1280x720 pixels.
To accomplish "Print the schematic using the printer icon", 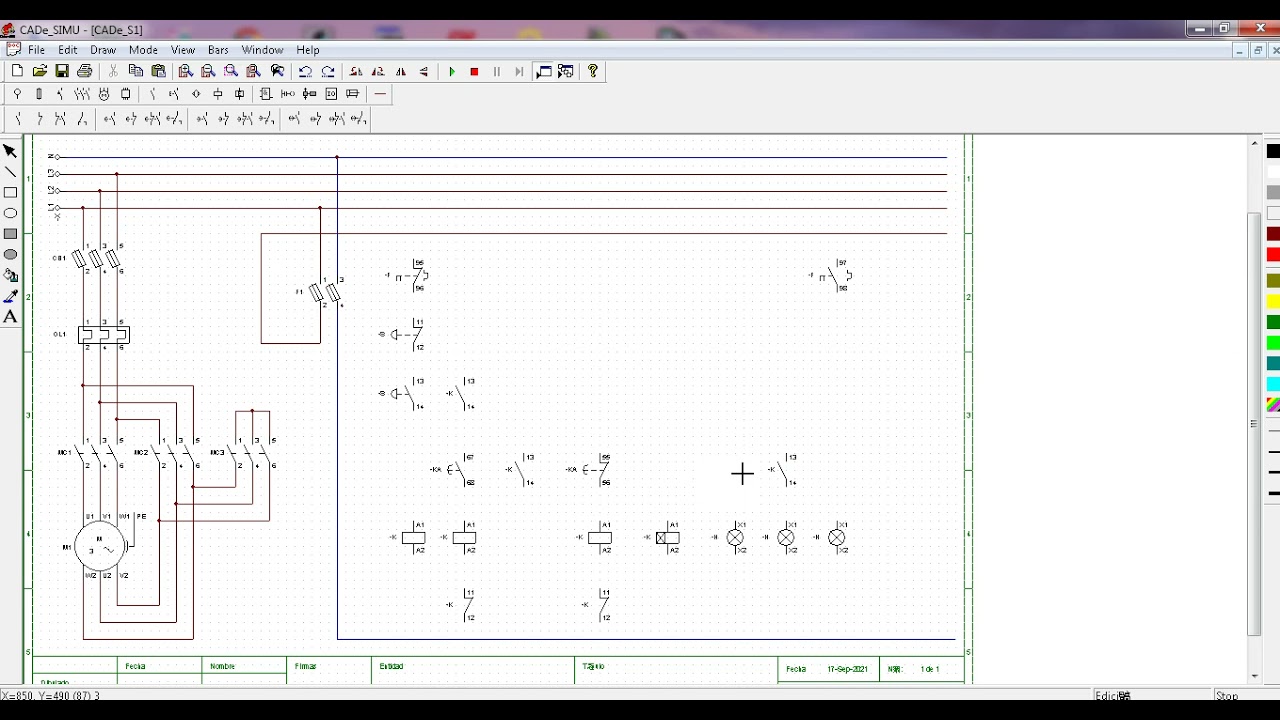I will click(85, 71).
